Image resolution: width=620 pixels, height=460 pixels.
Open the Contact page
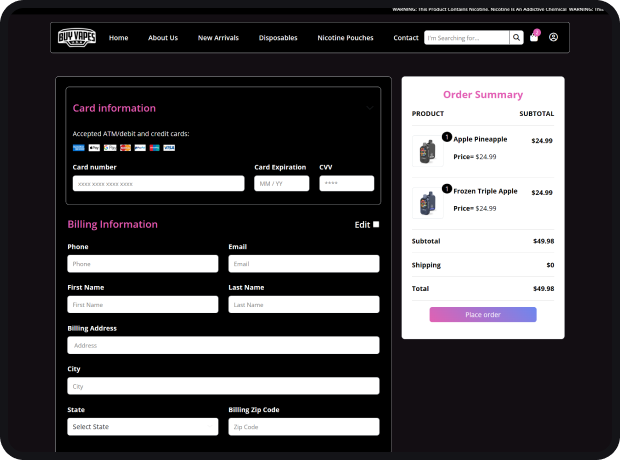click(x=406, y=38)
